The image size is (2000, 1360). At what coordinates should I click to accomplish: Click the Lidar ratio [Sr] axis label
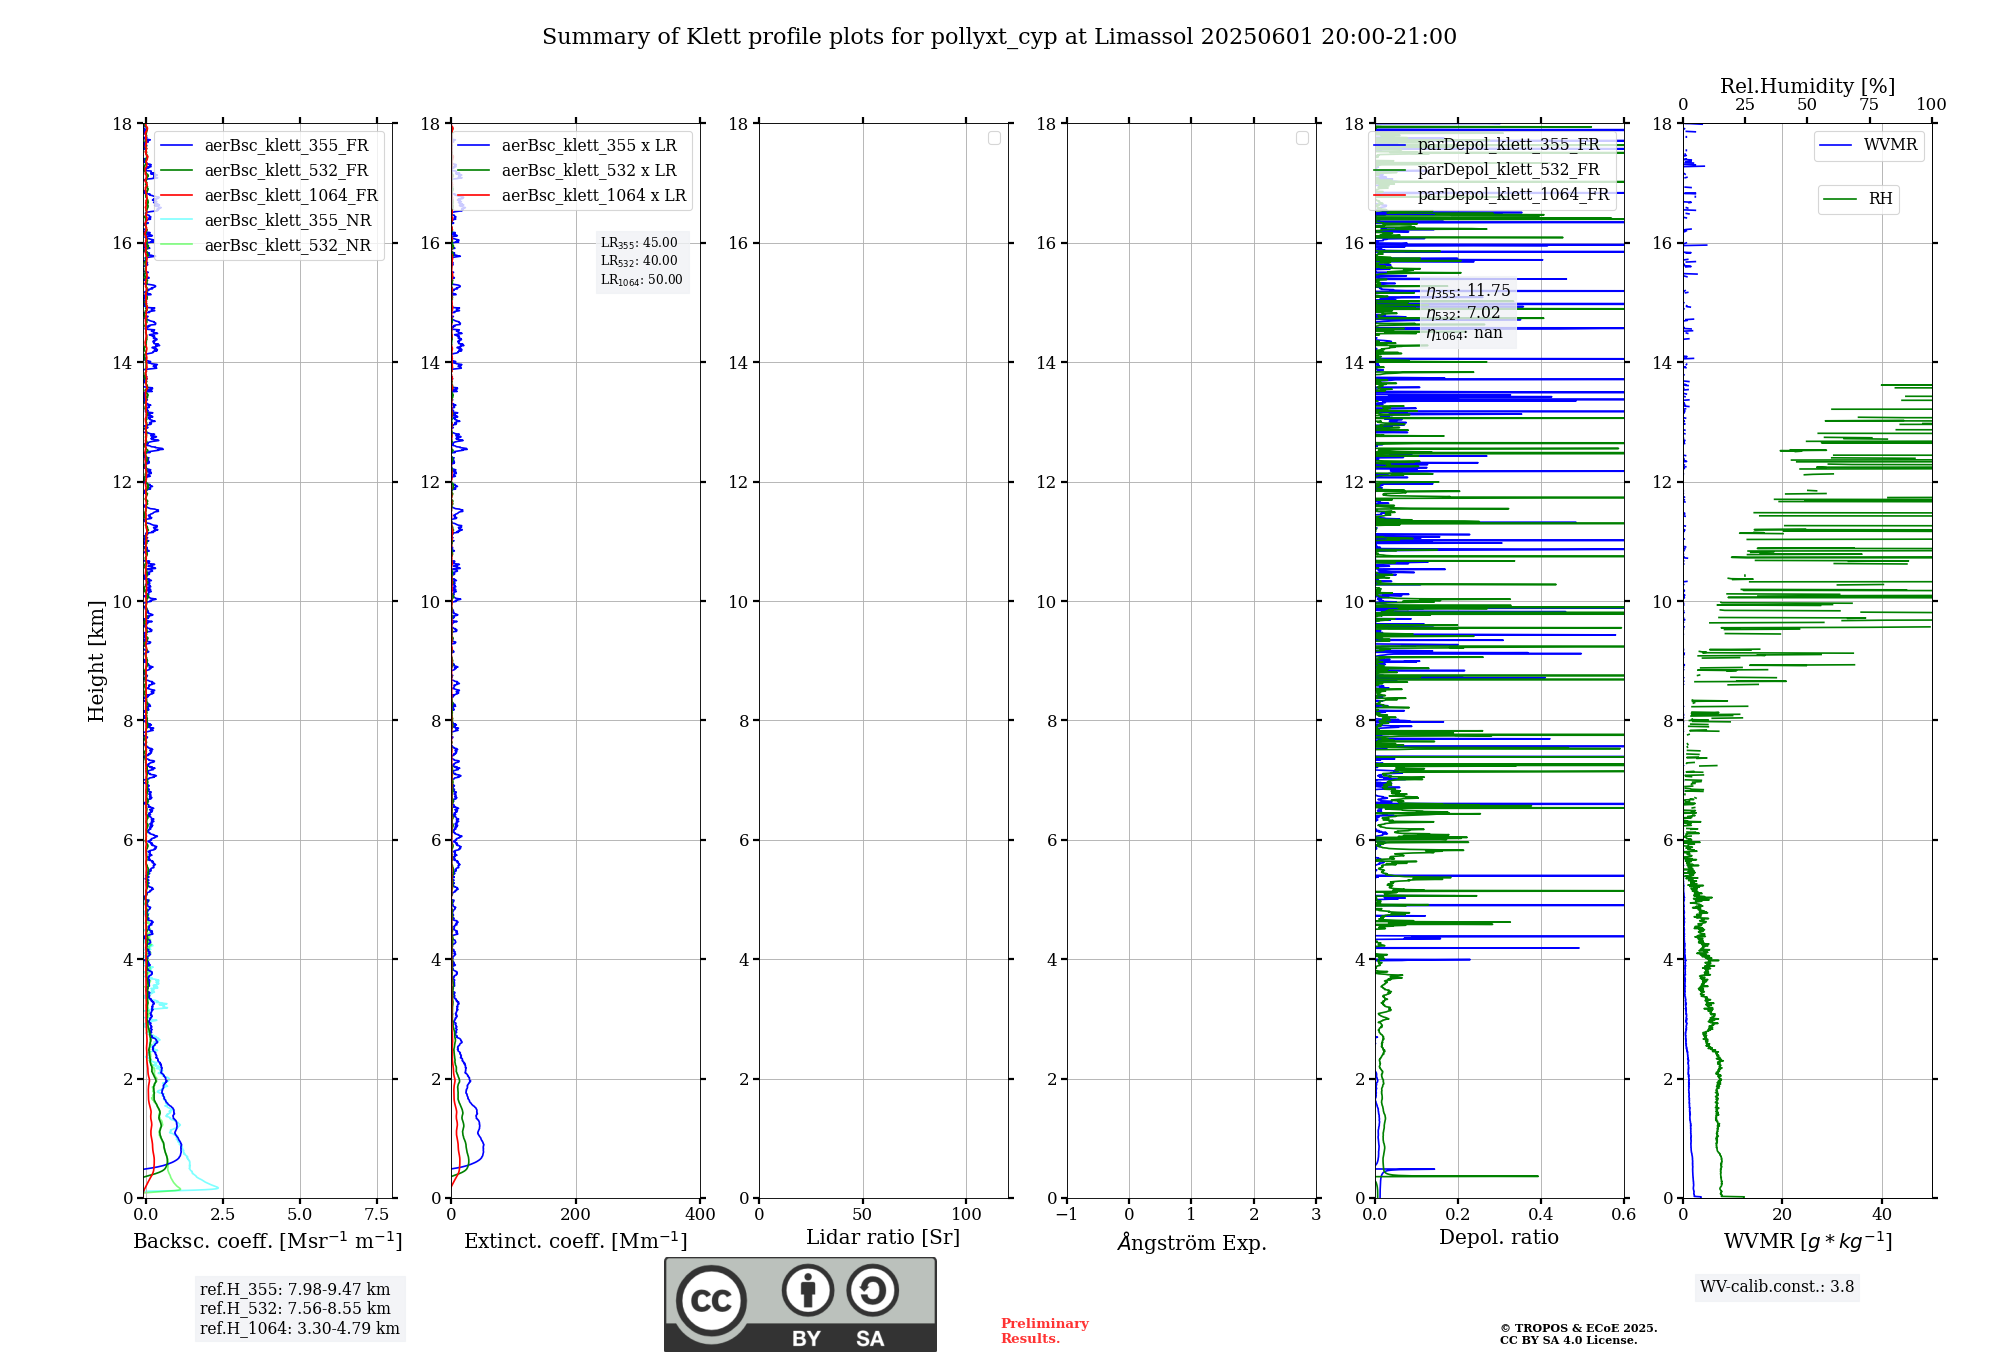click(x=883, y=1238)
